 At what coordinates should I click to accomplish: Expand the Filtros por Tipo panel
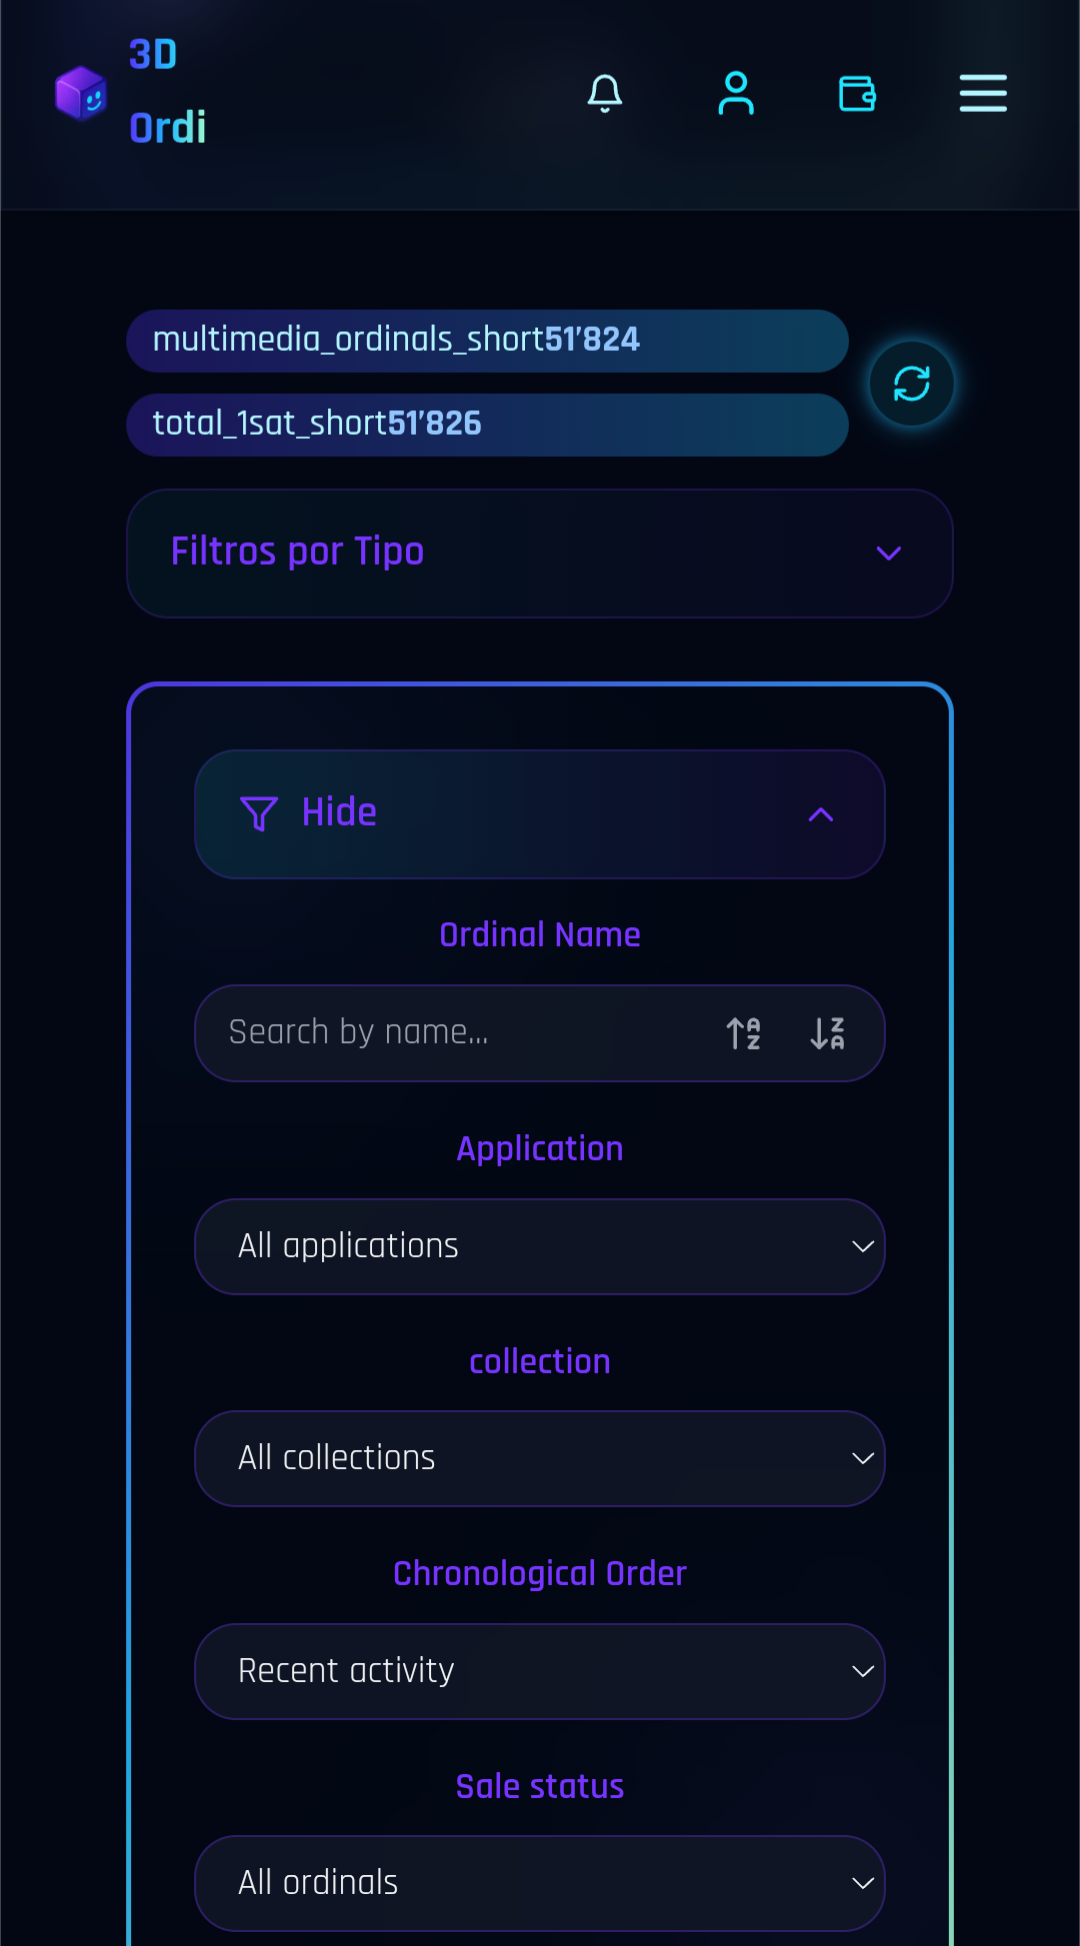[x=540, y=553]
